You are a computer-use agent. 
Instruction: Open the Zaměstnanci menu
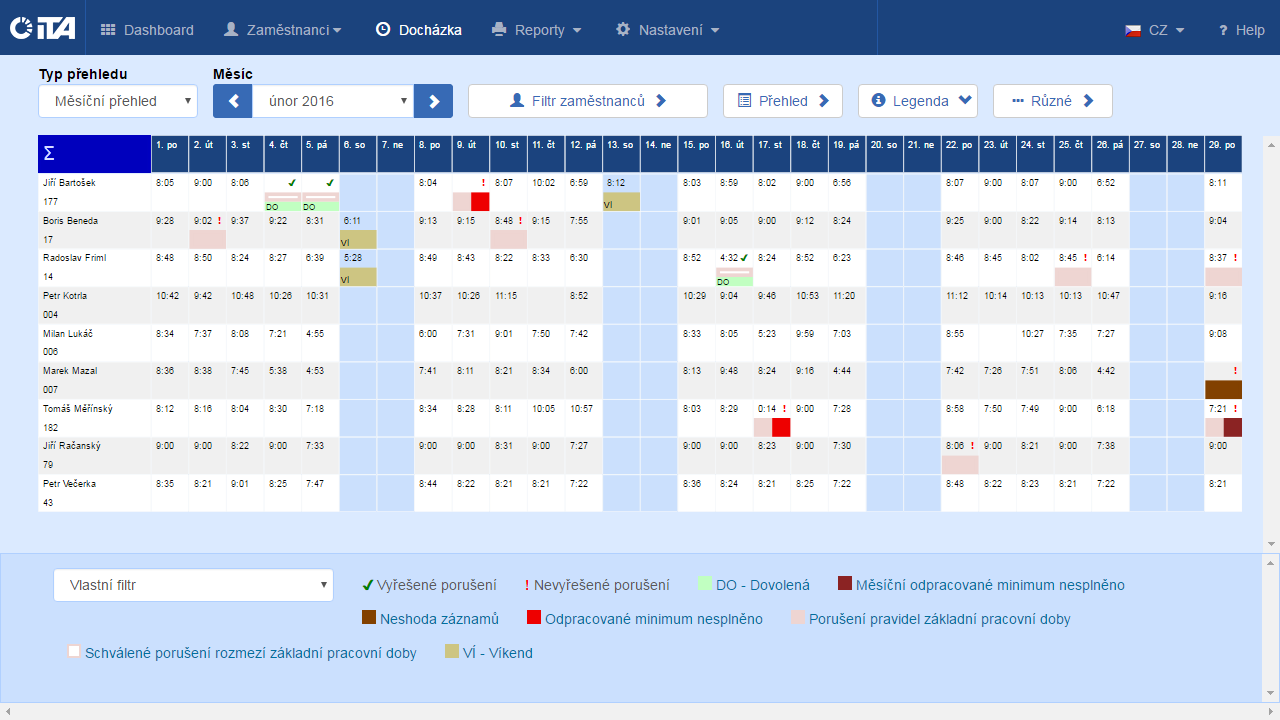click(282, 30)
